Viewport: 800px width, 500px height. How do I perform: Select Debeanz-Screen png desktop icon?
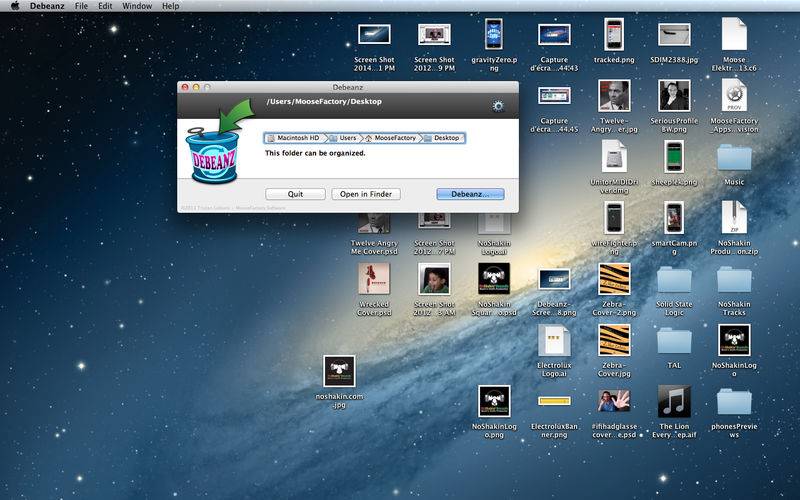pos(554,279)
